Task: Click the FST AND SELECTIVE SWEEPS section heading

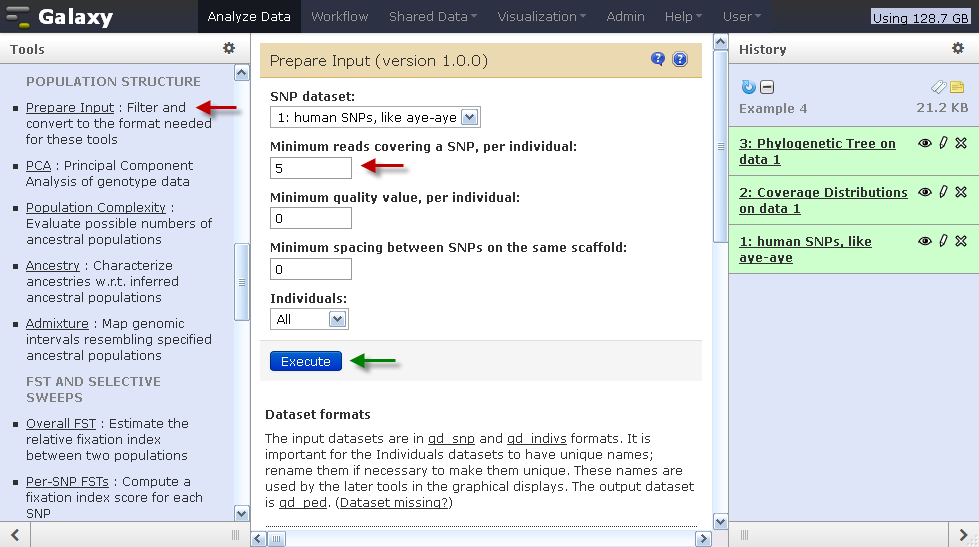Action: [93, 389]
